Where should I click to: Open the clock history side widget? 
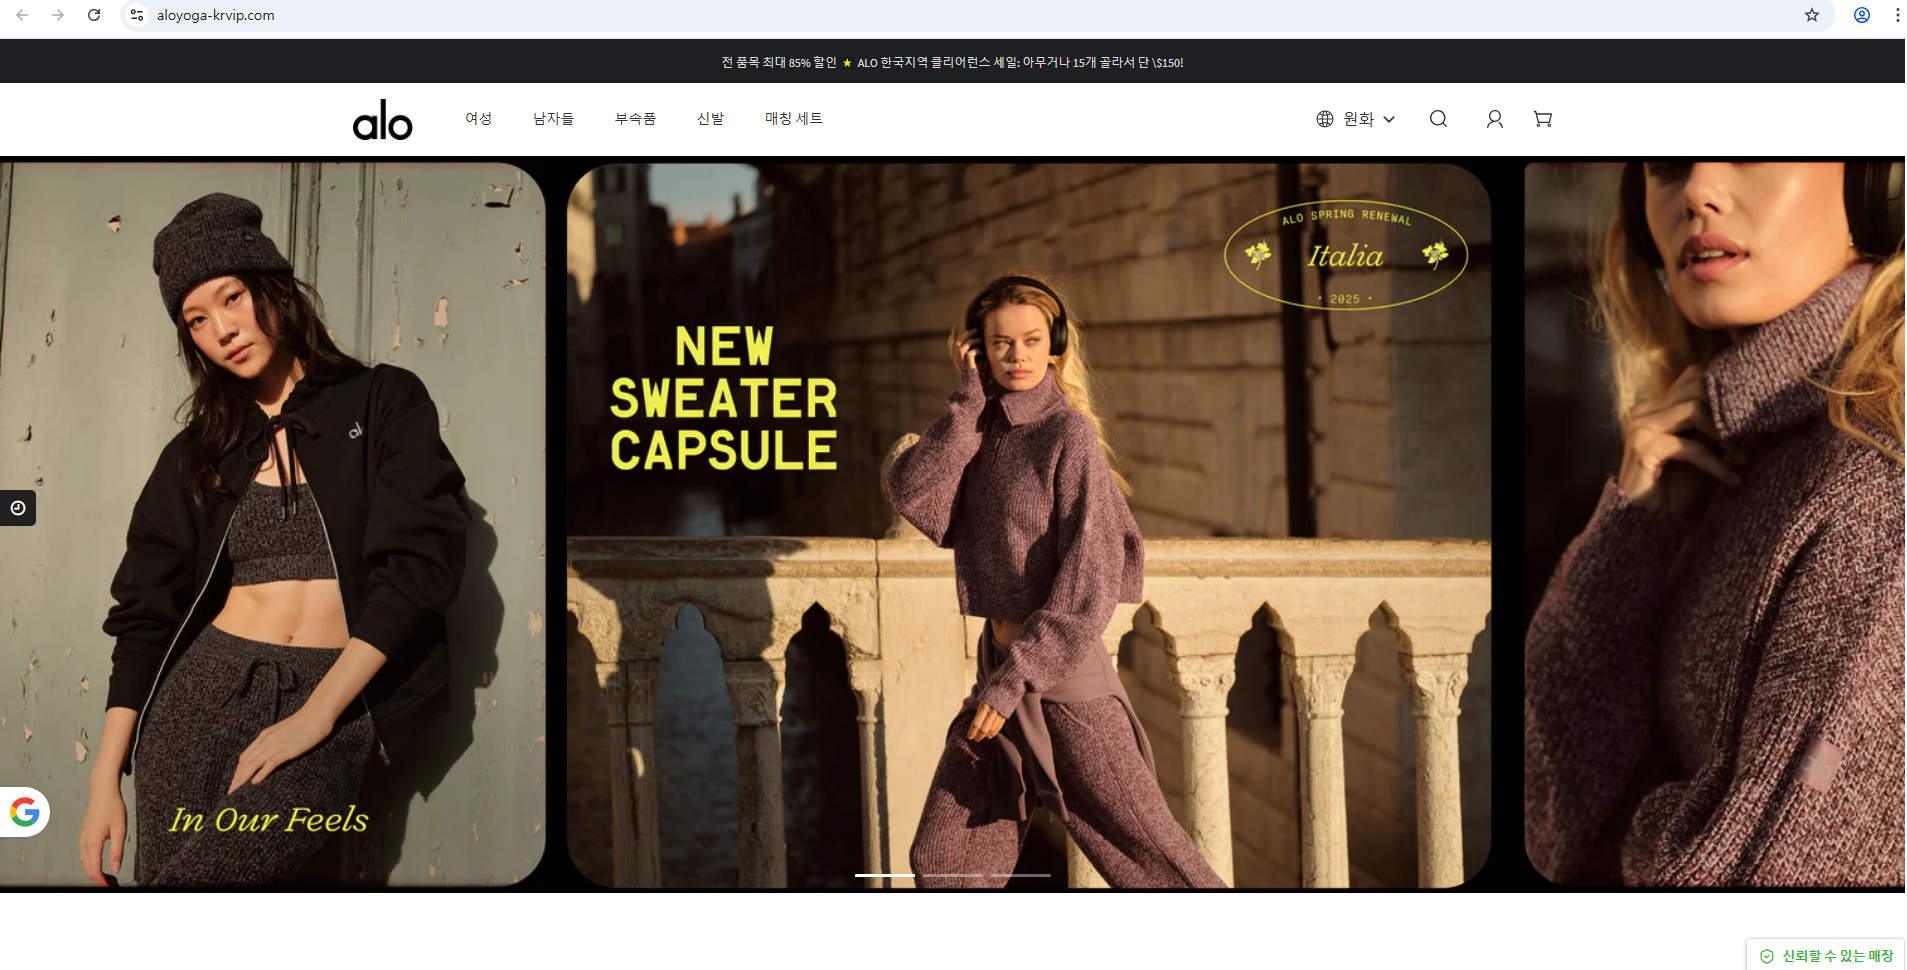click(x=18, y=508)
